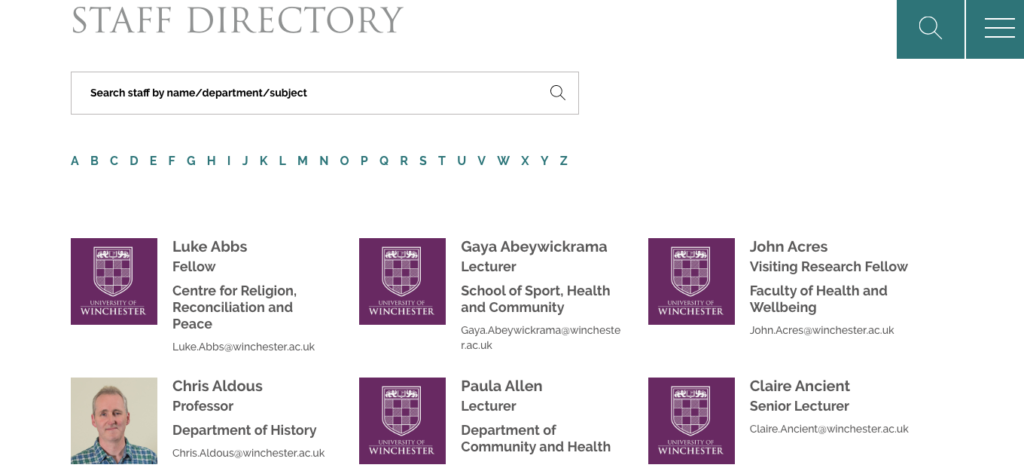Filter staff by letter M
The width and height of the screenshot is (1024, 474).
(302, 161)
